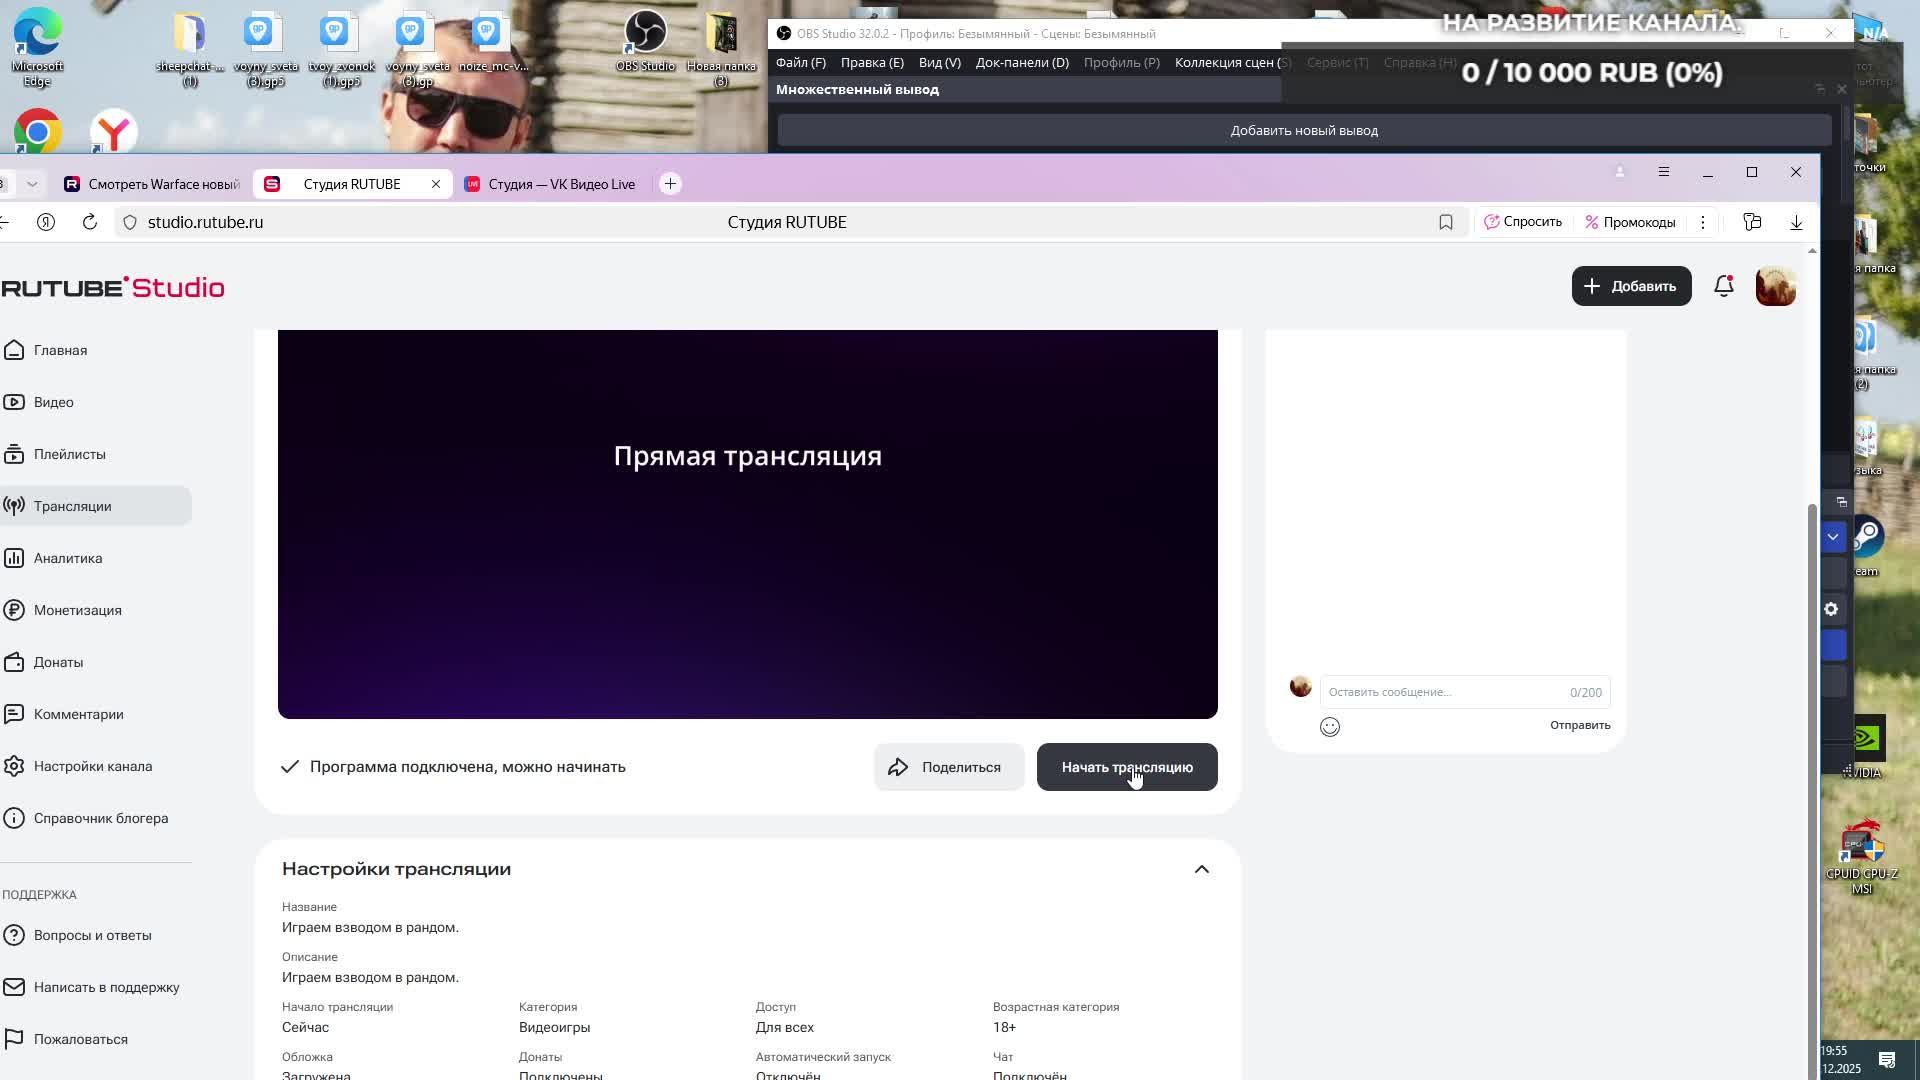
Task: Open Аналитика in the sidebar
Action: click(x=68, y=558)
